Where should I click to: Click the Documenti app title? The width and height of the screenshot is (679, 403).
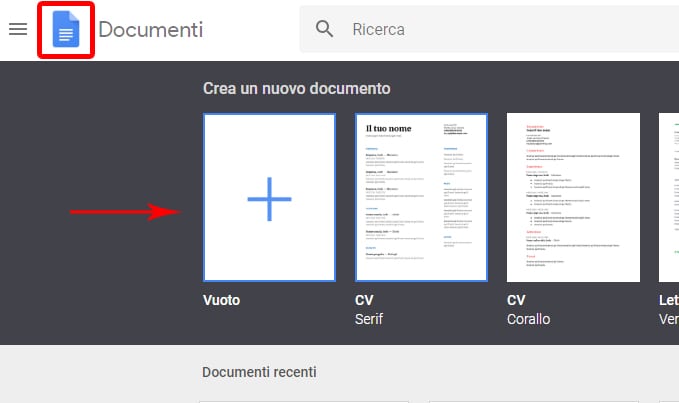click(x=150, y=29)
